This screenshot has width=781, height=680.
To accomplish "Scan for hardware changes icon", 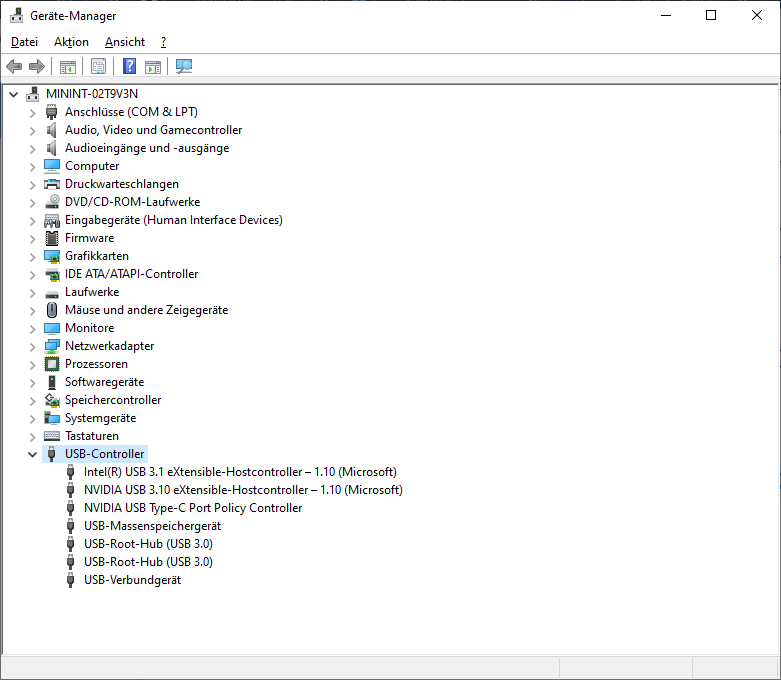I will pos(184,66).
